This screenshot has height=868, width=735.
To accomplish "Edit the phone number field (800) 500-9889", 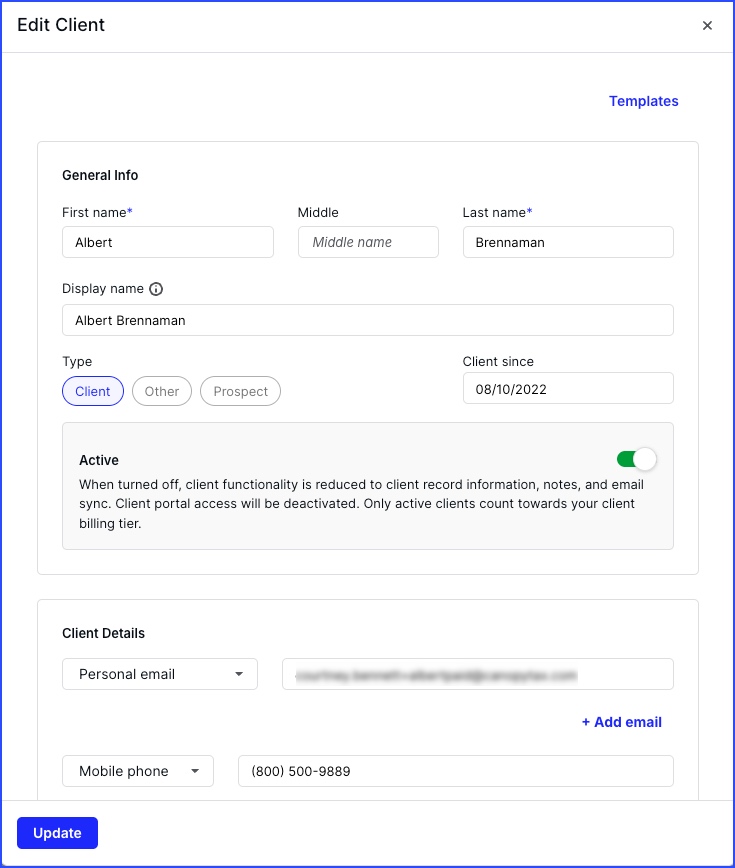I will pos(456,771).
